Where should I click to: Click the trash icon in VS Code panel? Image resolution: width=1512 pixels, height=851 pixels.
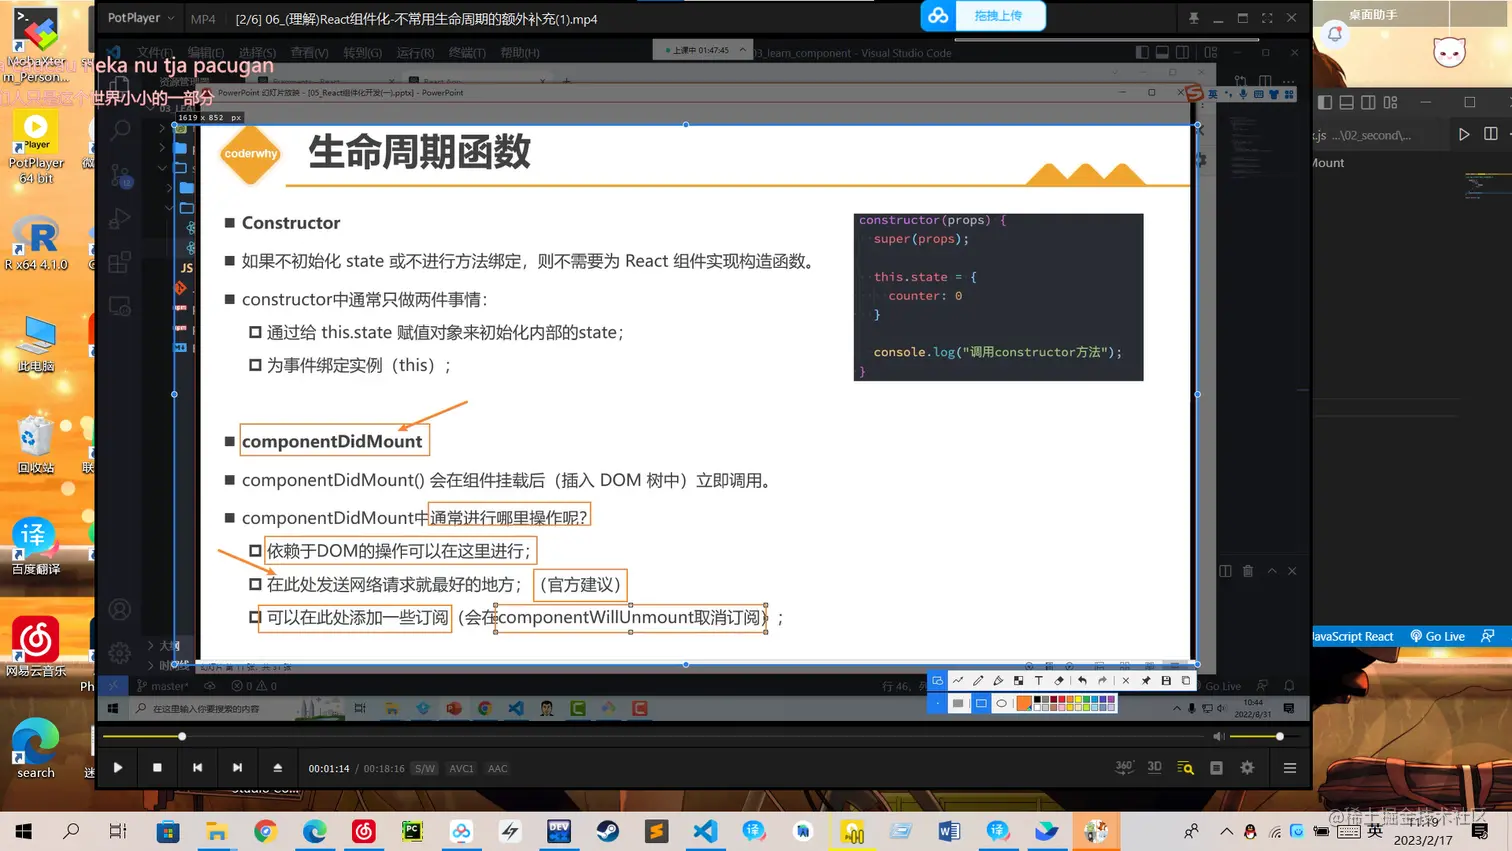(x=1248, y=571)
